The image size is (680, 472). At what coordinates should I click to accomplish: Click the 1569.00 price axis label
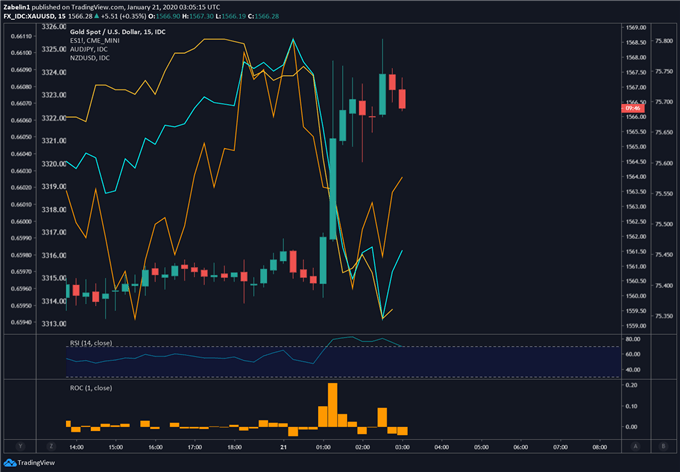coord(636,27)
